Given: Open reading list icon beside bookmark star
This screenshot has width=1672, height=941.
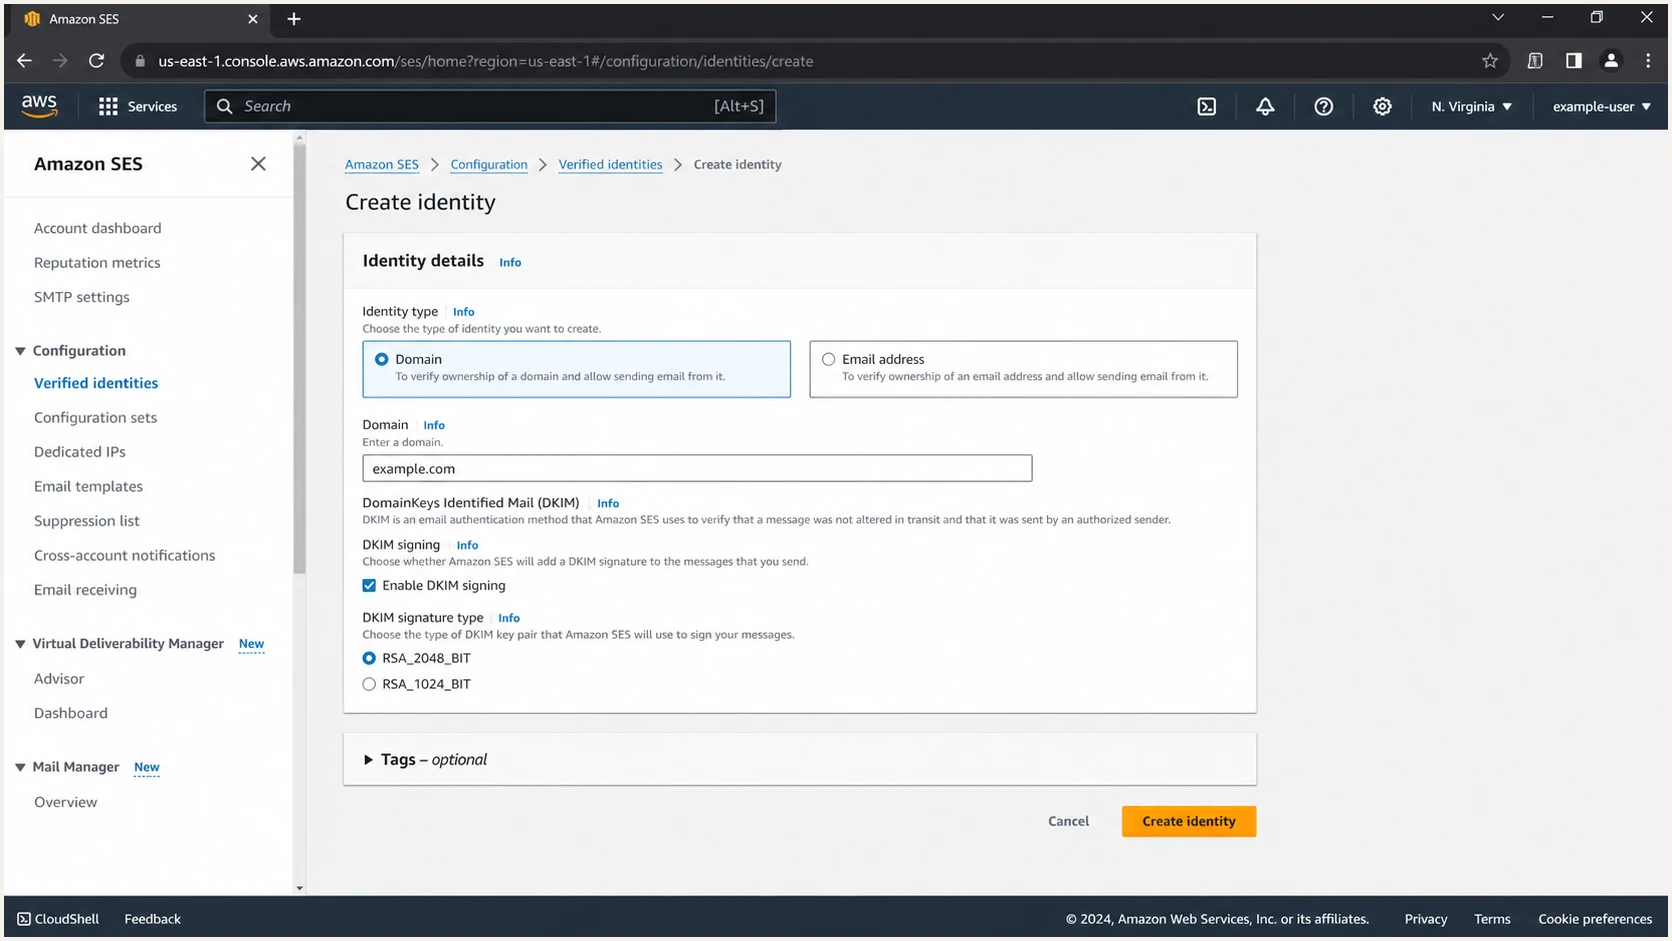Looking at the screenshot, I should [x=1535, y=61].
